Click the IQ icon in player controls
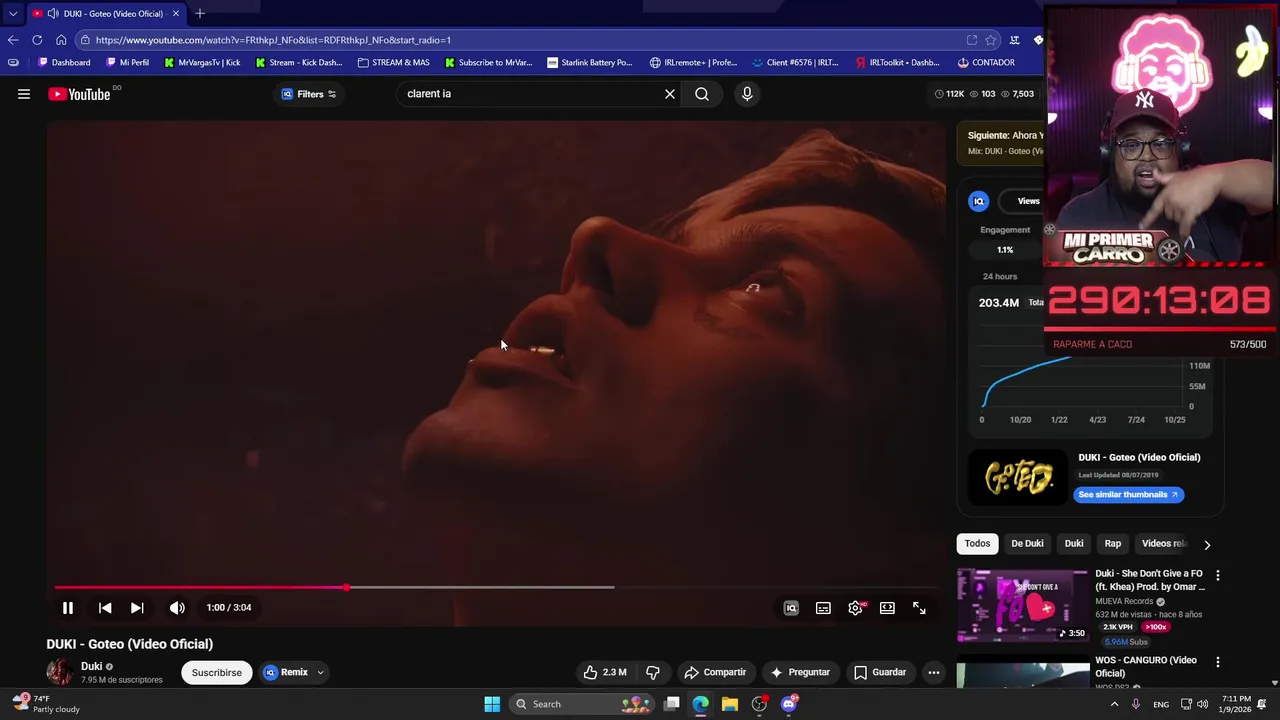1280x720 pixels. pos(791,608)
